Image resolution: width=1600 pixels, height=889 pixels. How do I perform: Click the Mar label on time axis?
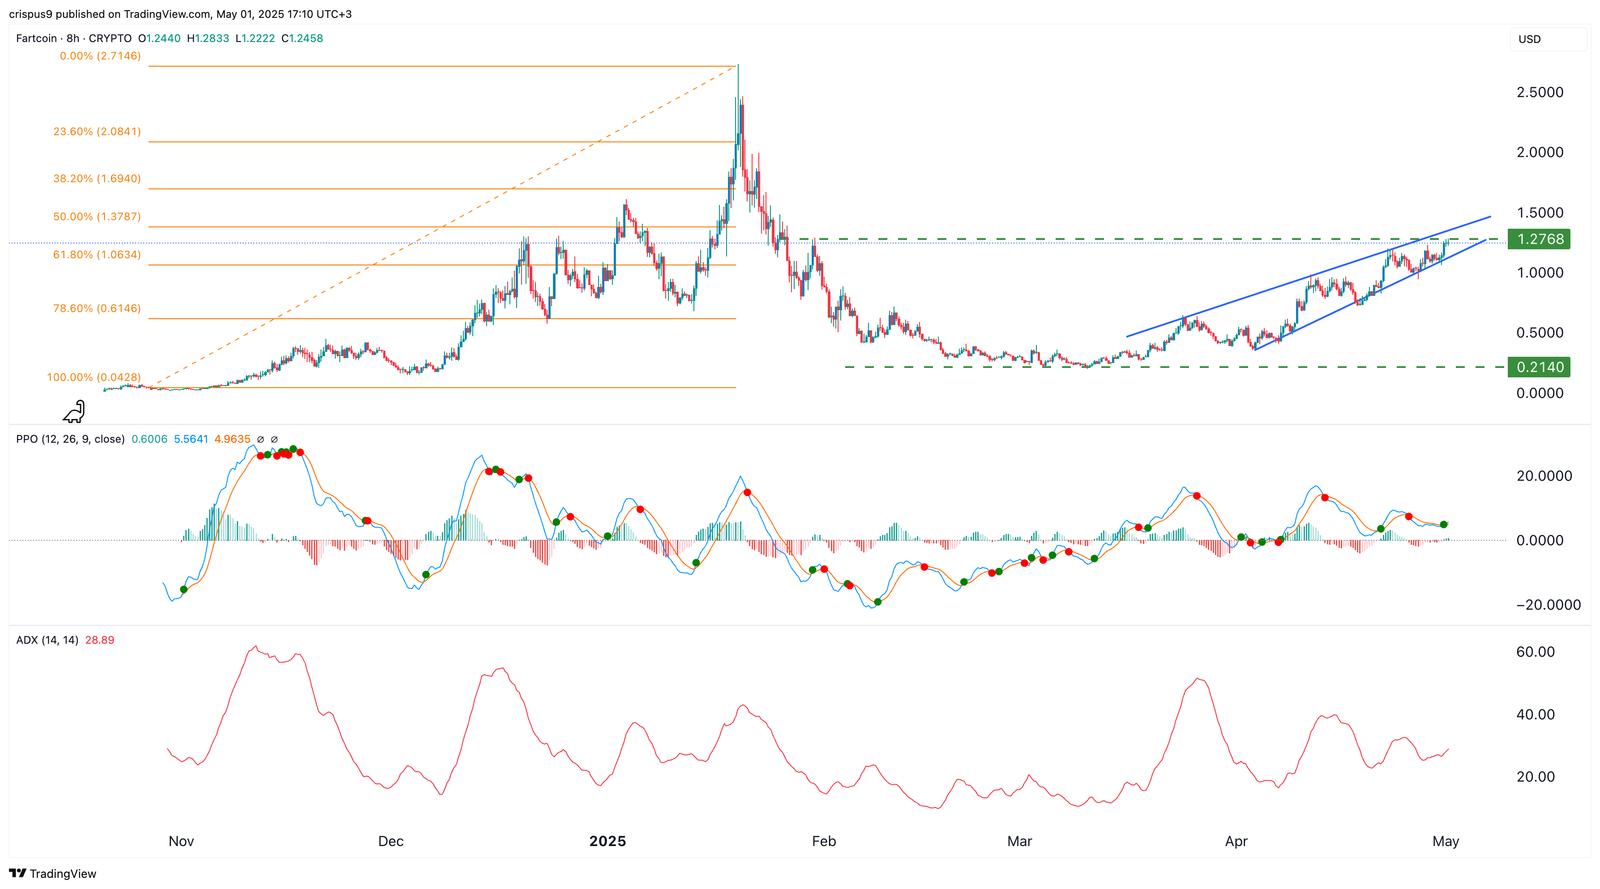1019,841
